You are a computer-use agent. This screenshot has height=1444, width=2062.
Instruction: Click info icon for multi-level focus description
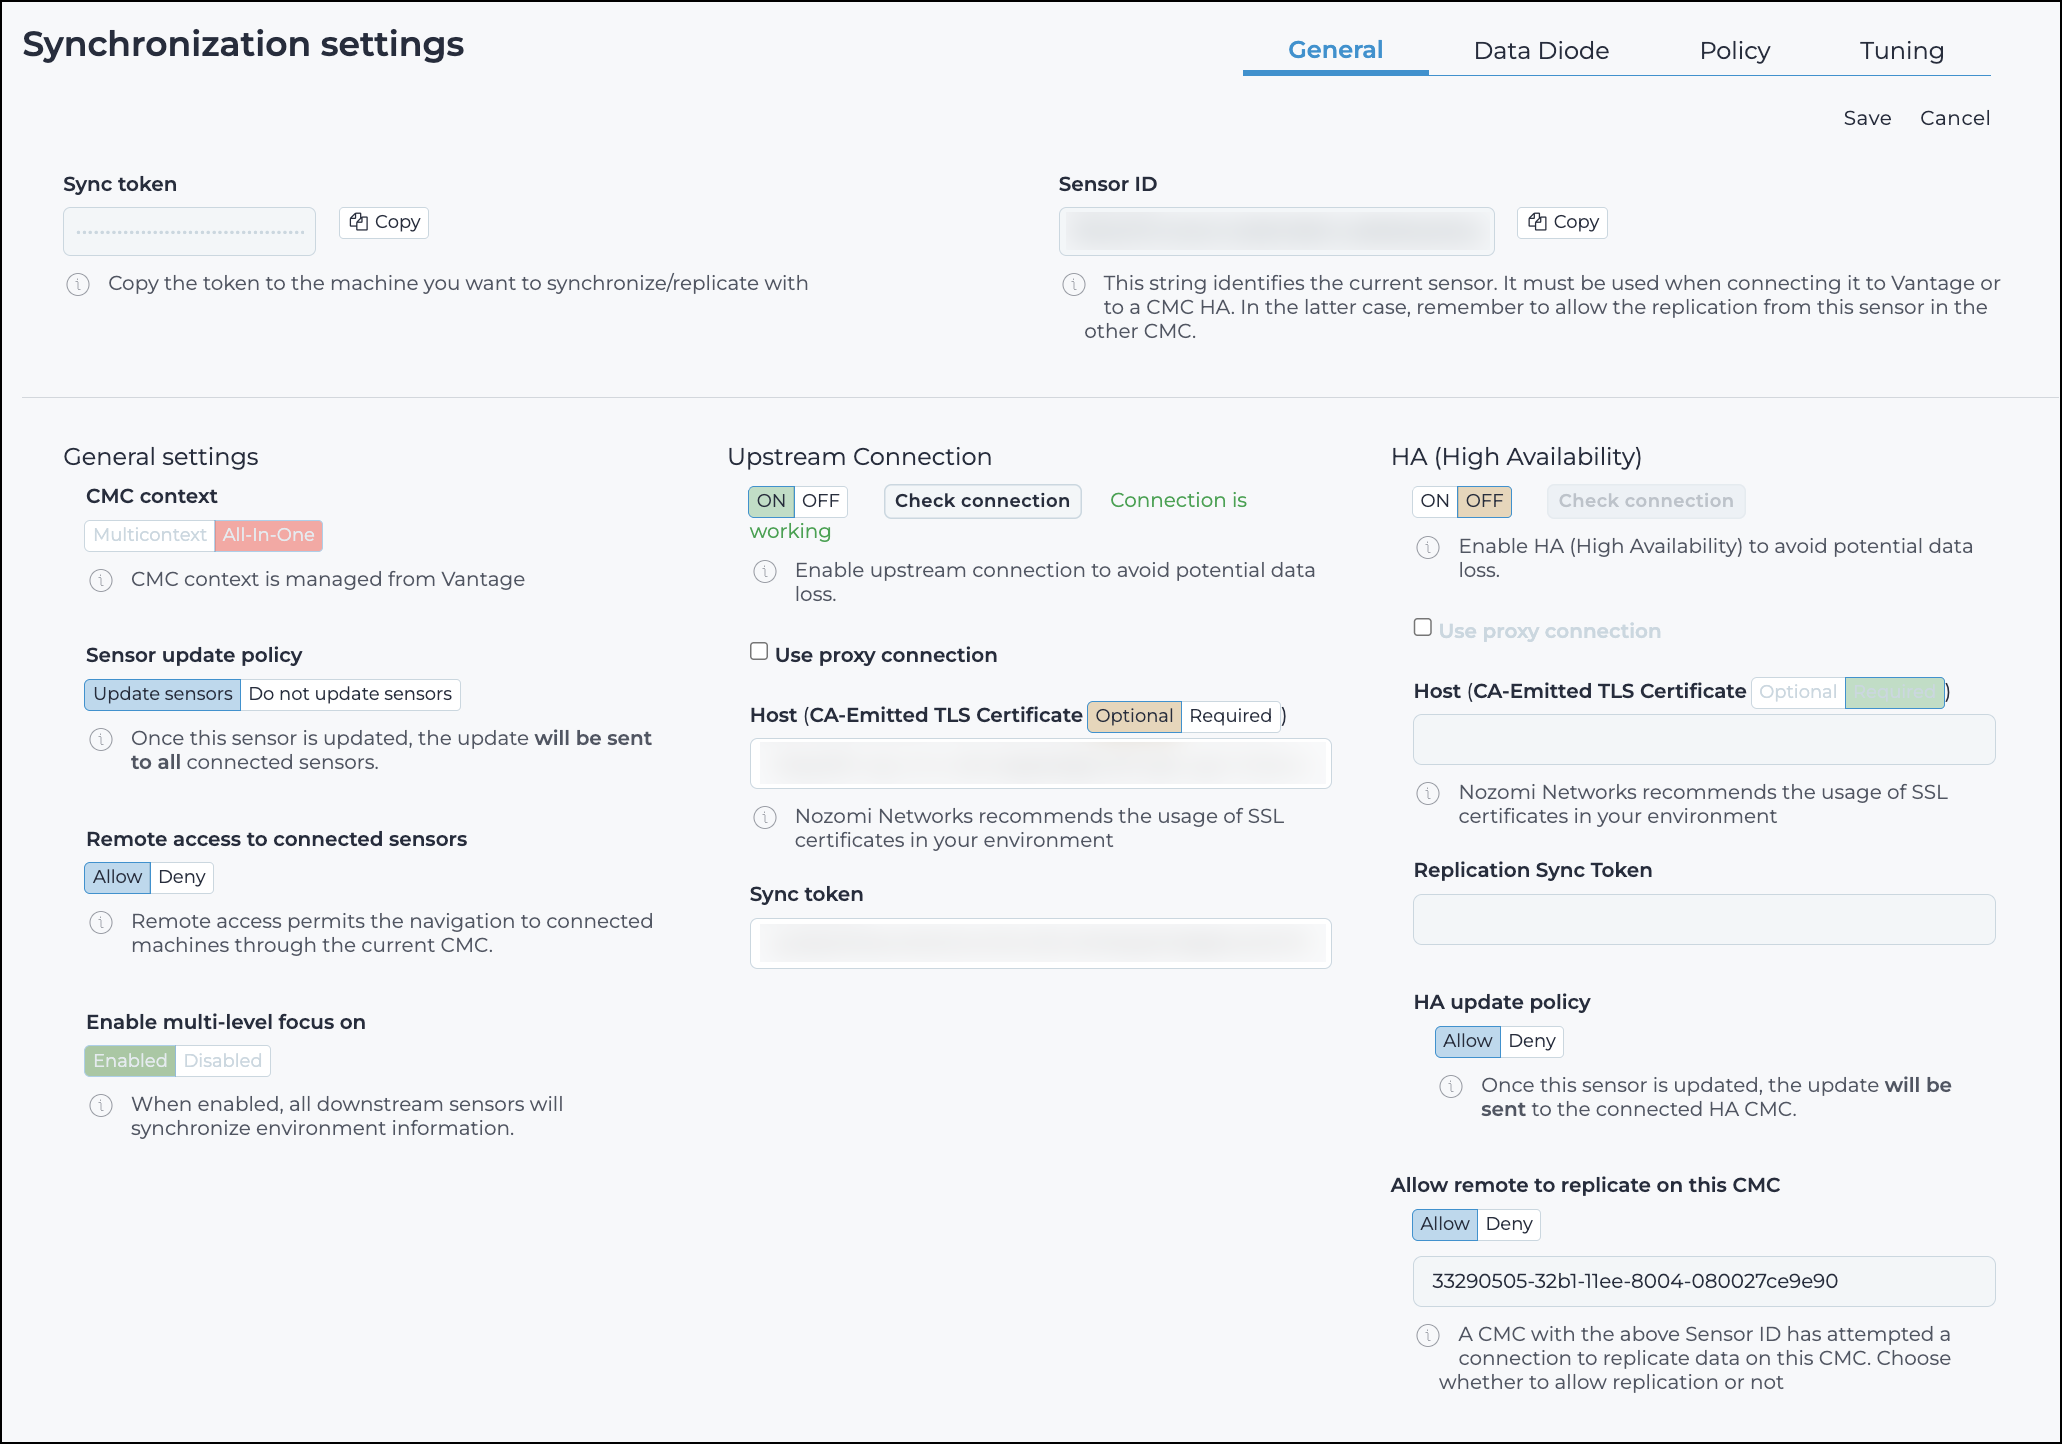tap(101, 1106)
